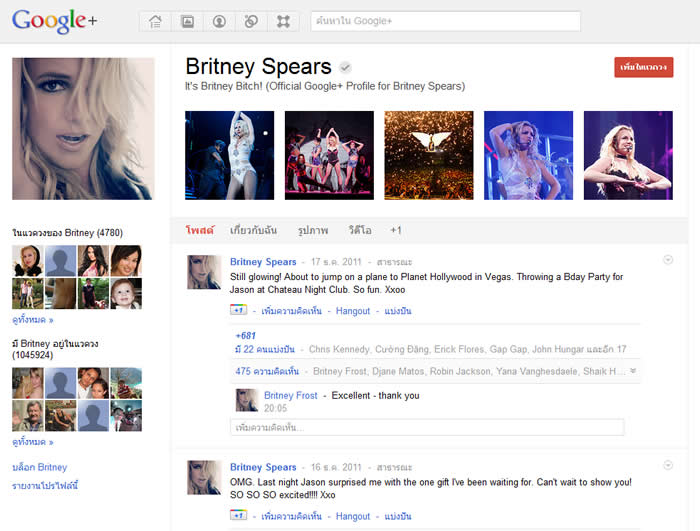The image size is (700, 531).
Task: Click สาธารณะ label on the 17 Dec post
Action: tap(394, 262)
